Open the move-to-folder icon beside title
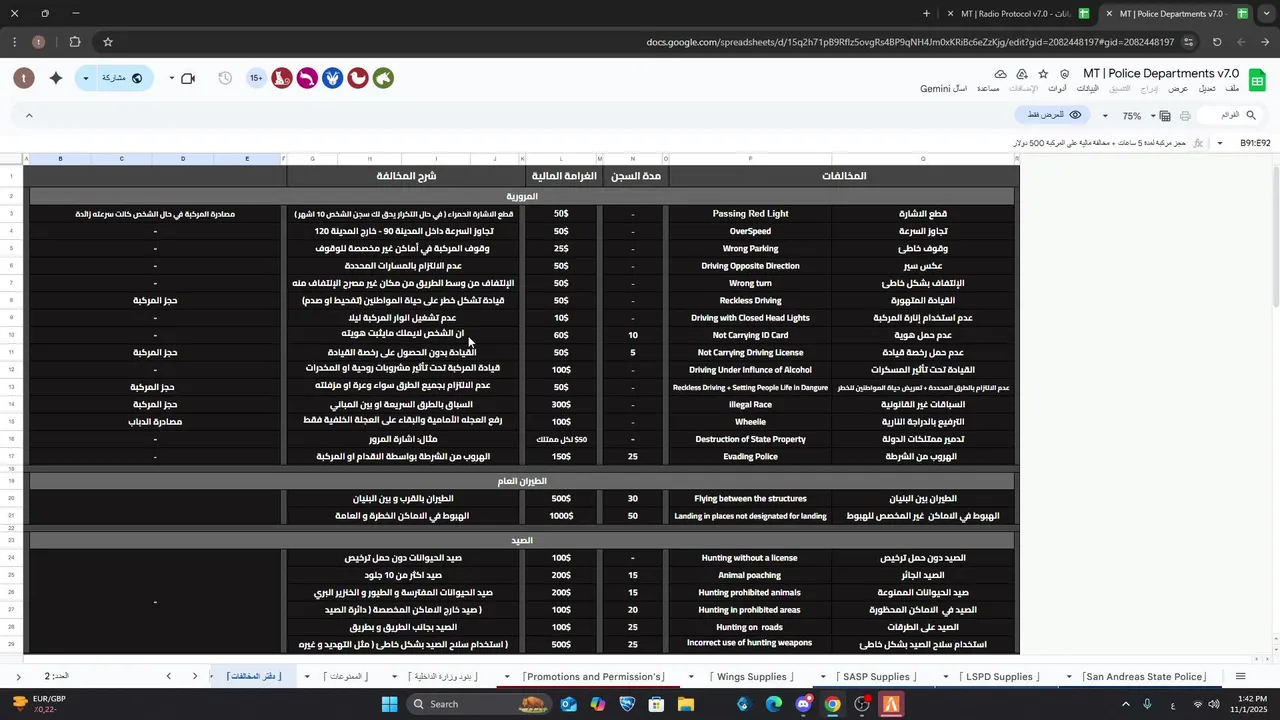1280x720 pixels. 1022,74
